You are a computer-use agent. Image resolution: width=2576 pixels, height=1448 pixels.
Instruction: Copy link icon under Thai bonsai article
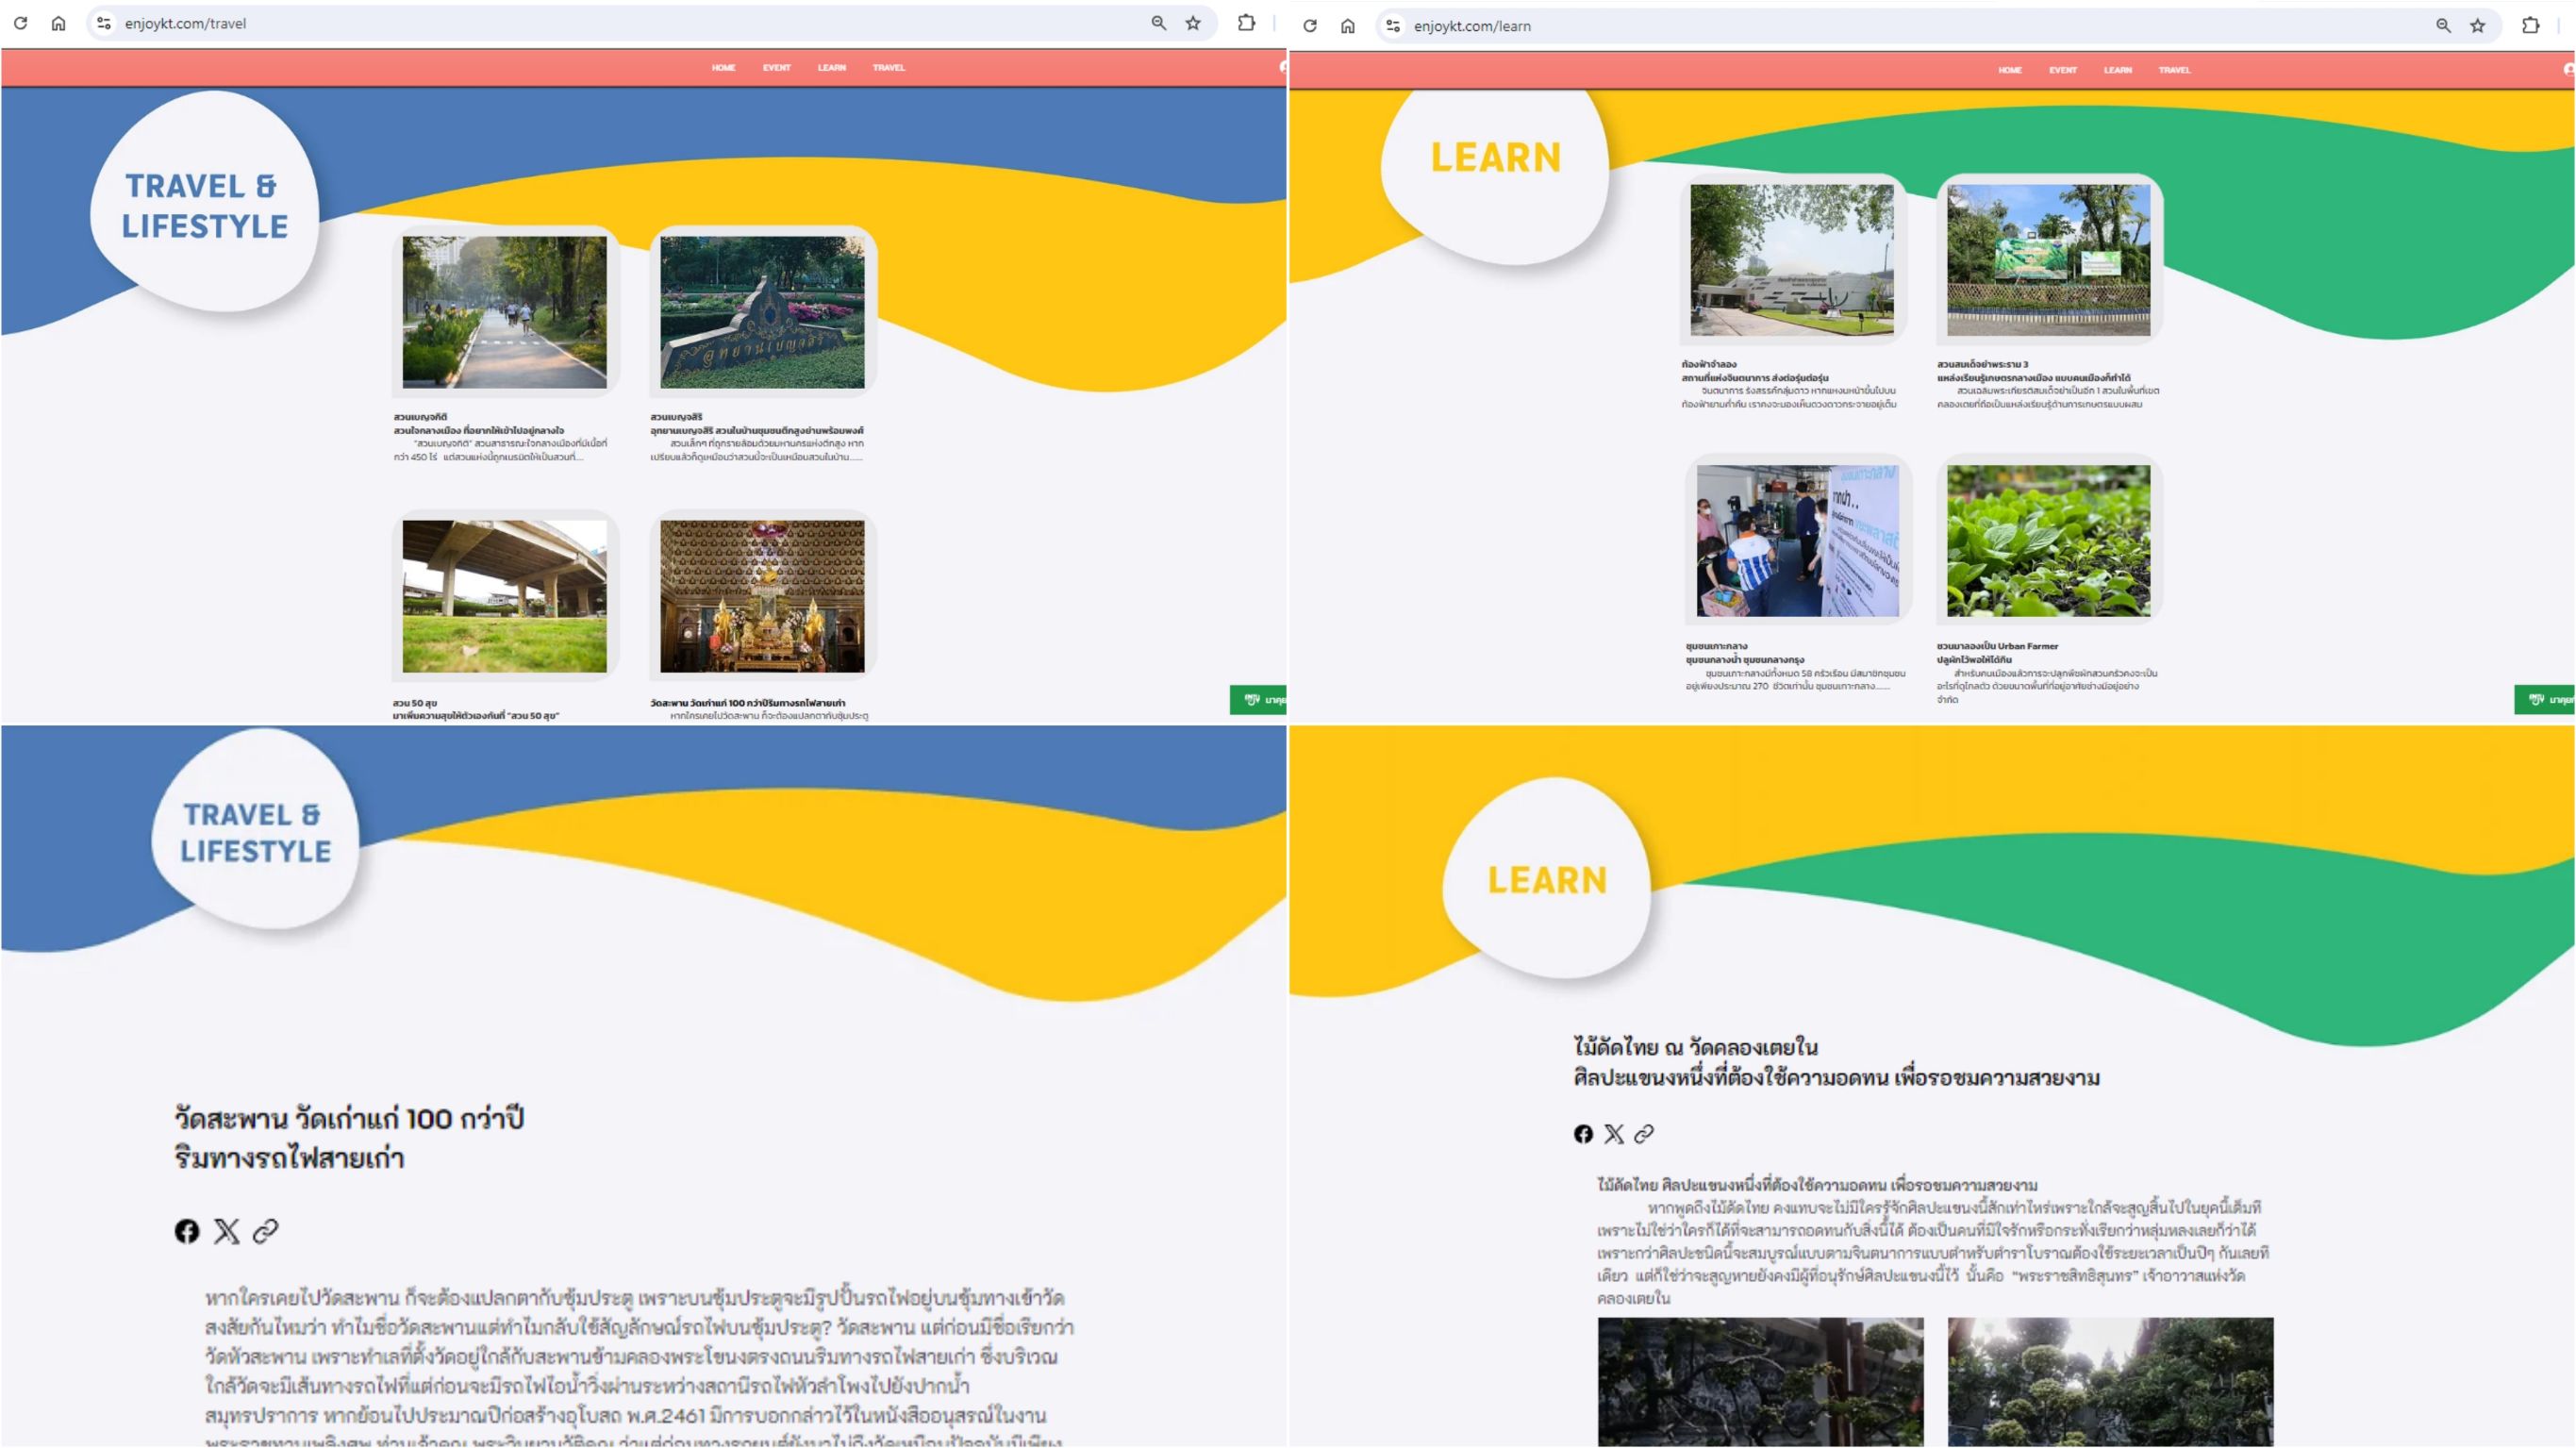tap(1644, 1134)
